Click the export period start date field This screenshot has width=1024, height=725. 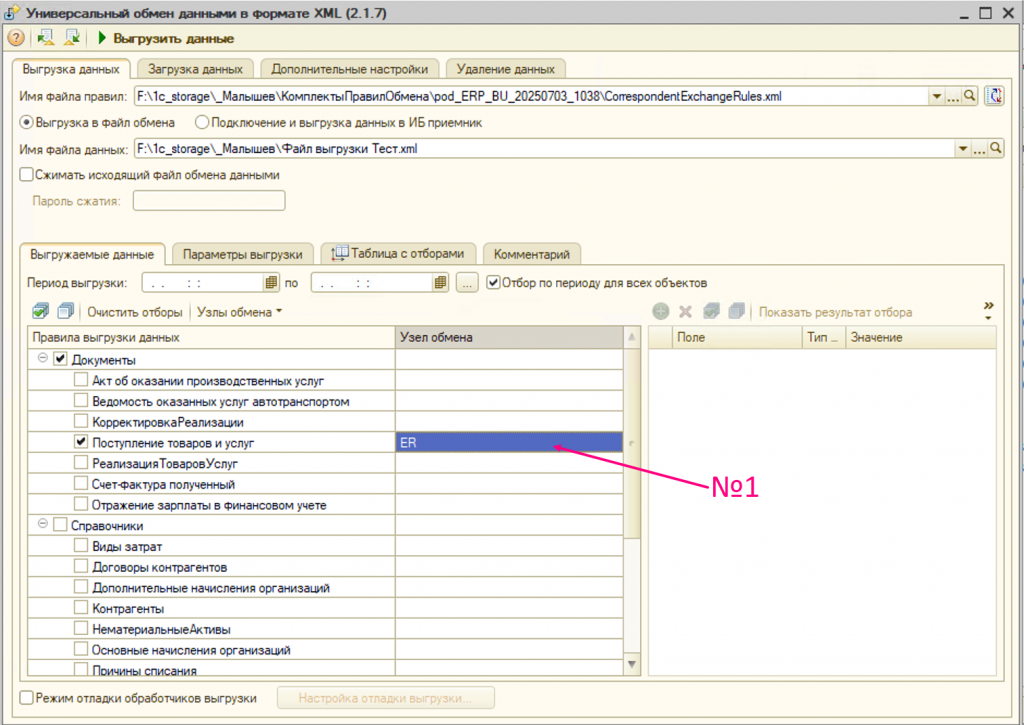click(203, 283)
